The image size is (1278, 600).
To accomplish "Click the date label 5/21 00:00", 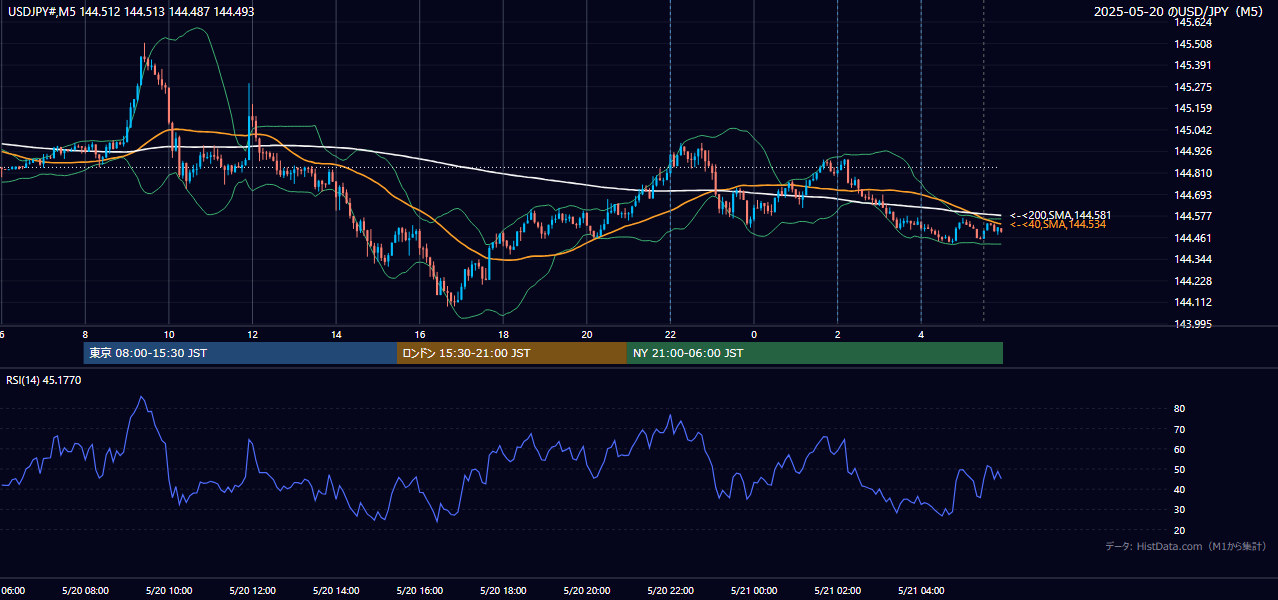I will [x=754, y=590].
